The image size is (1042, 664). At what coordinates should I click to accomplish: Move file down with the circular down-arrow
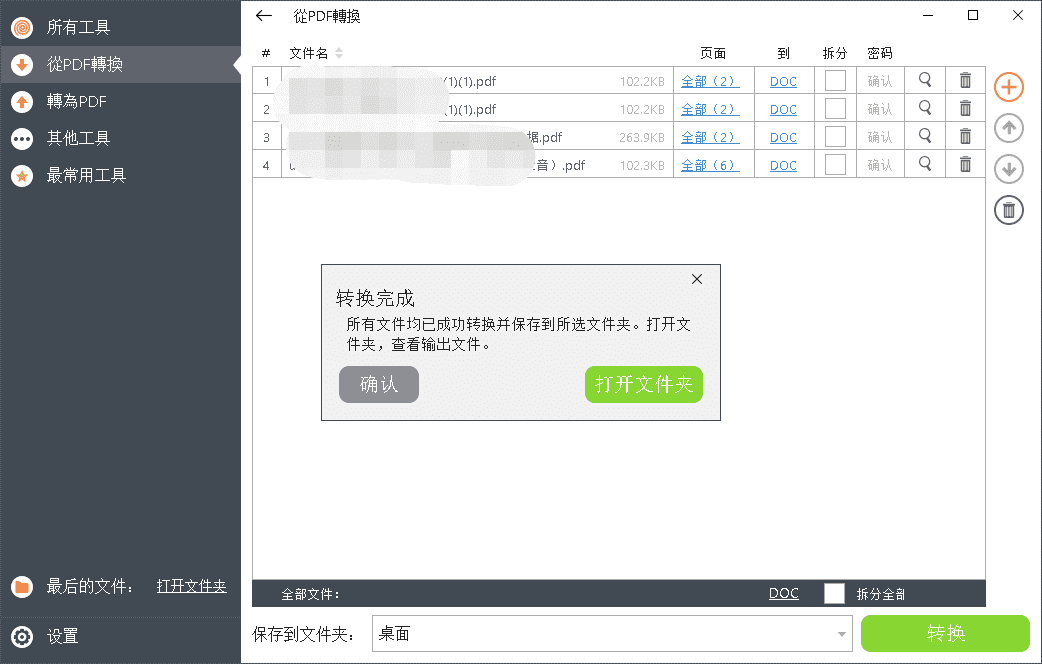point(1009,169)
